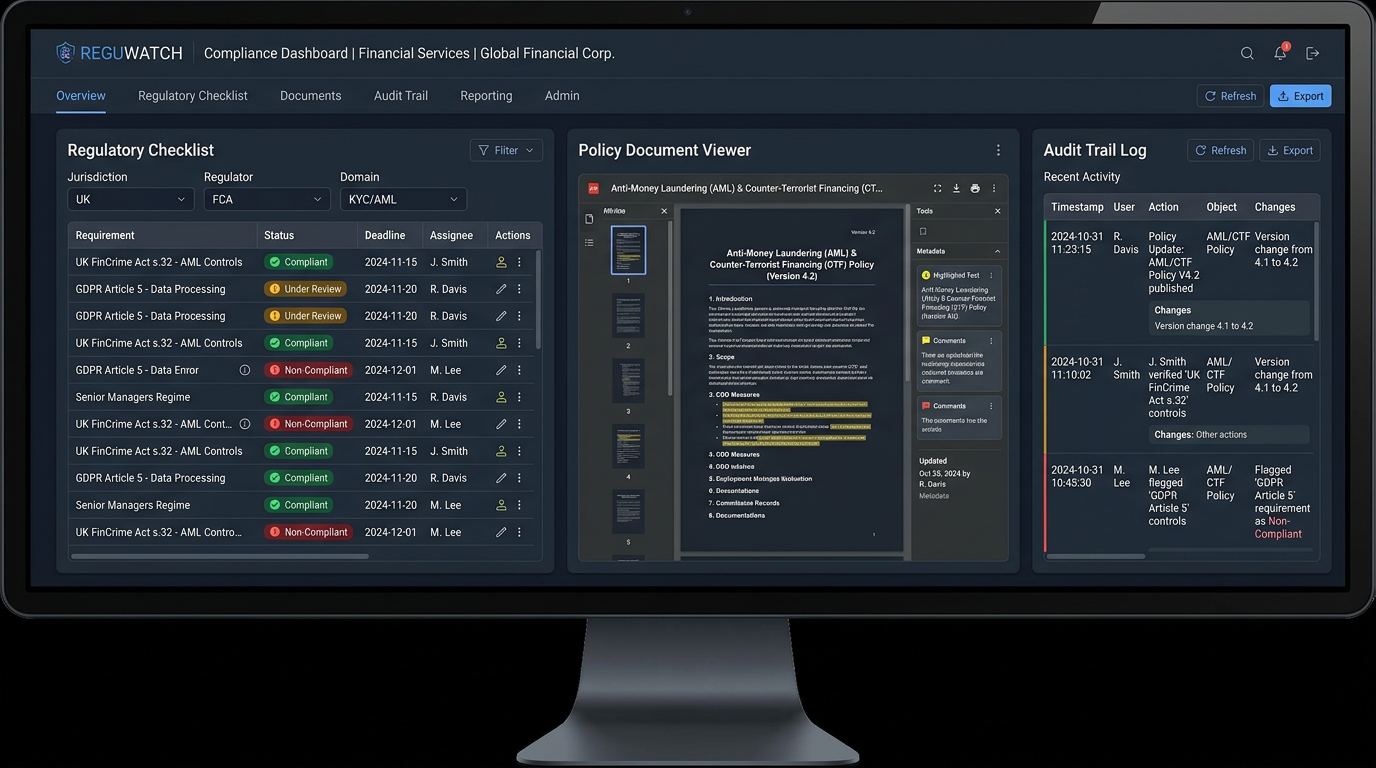Collapse the Metadata section chevron
This screenshot has height=768, width=1376.
click(997, 251)
